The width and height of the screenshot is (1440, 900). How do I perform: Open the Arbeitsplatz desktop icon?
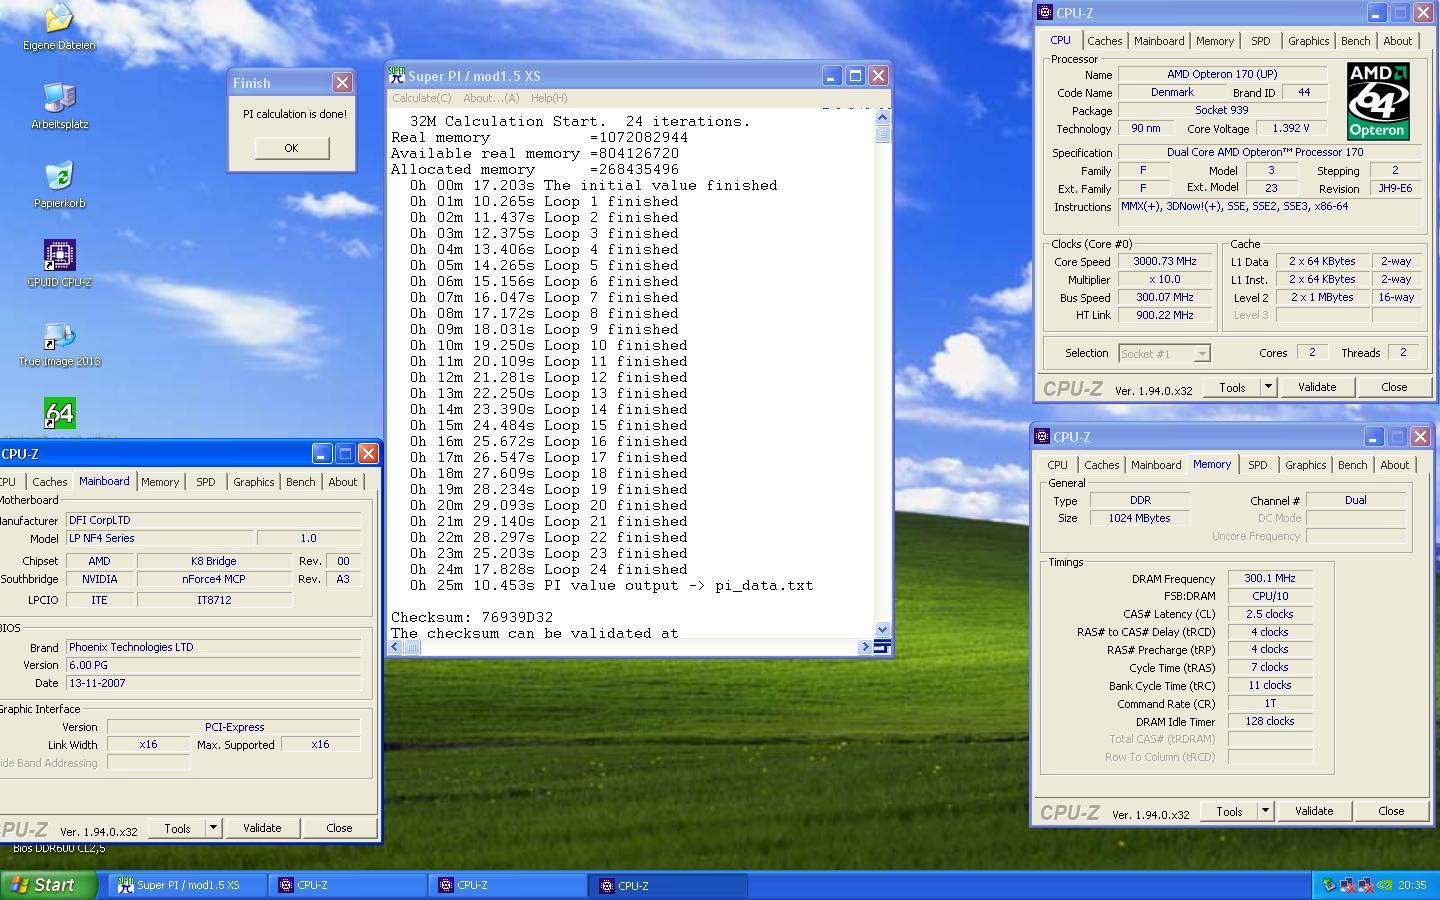click(x=59, y=98)
